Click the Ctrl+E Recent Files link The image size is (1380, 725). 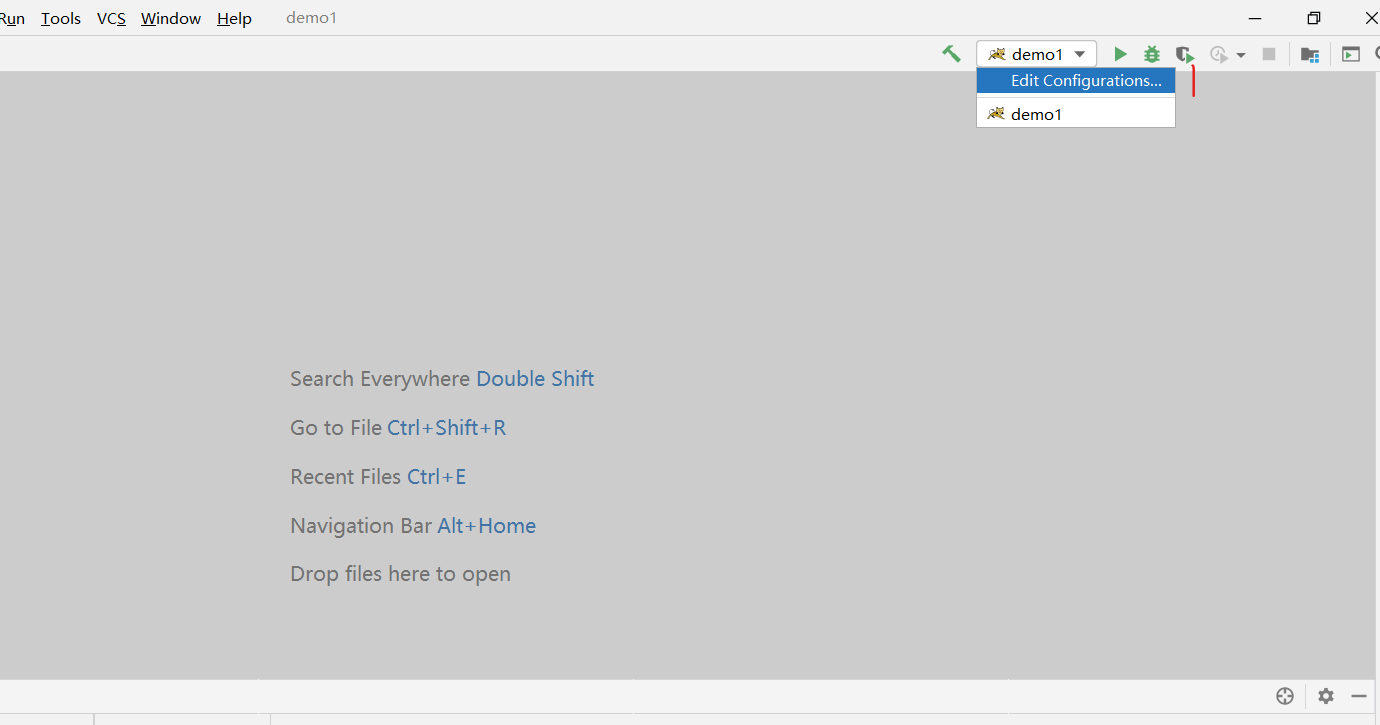[x=437, y=476]
